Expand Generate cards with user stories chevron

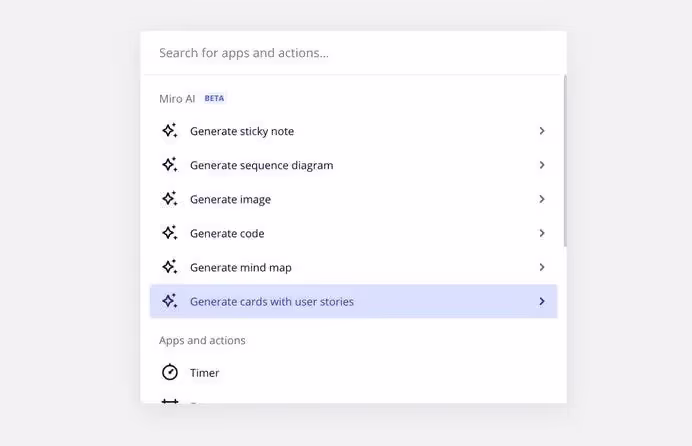pyautogui.click(x=541, y=301)
